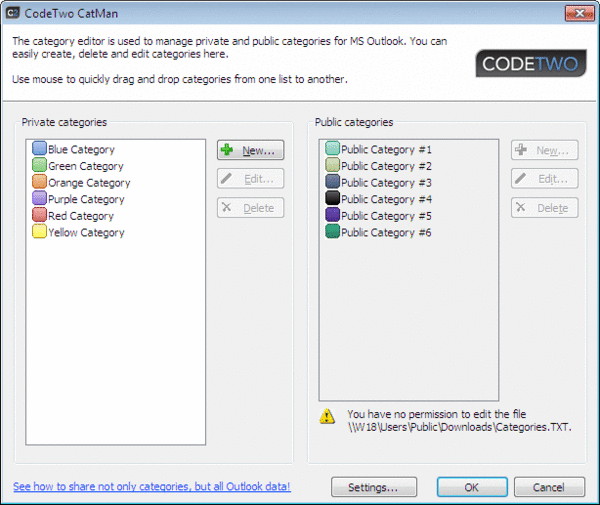Screen dimensions: 600x505
Task: Select Public Category #6 in the list
Action: (378, 232)
